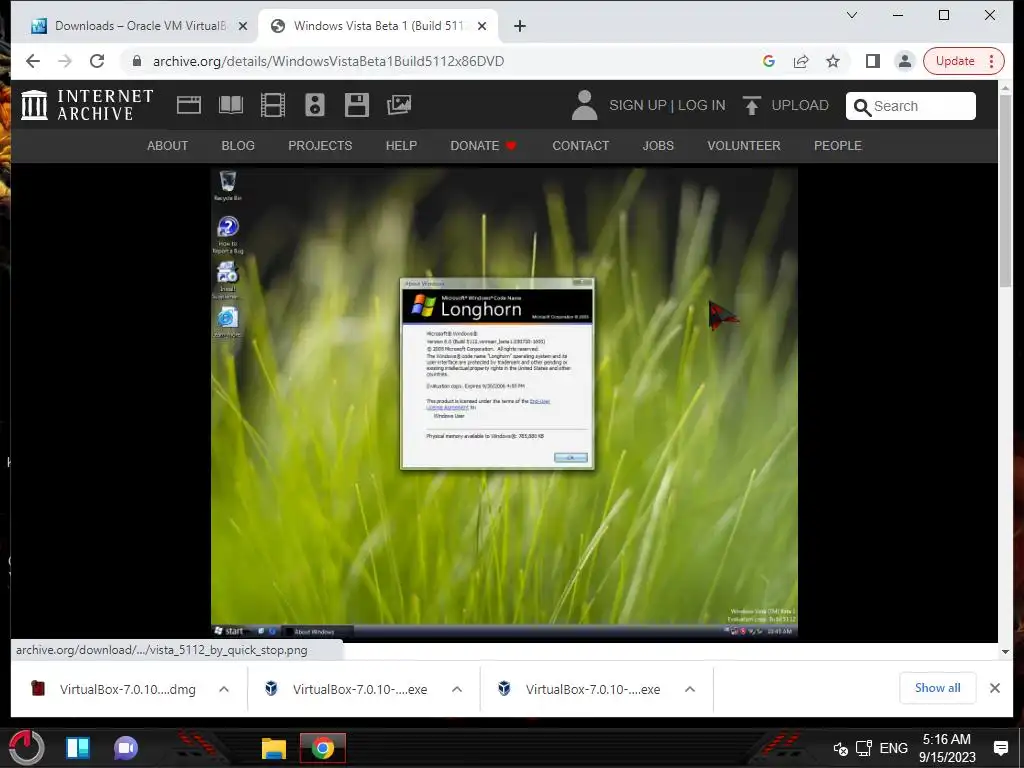Click the Vista Longhorn screenshot image
Image resolution: width=1024 pixels, height=768 pixels.
504,402
